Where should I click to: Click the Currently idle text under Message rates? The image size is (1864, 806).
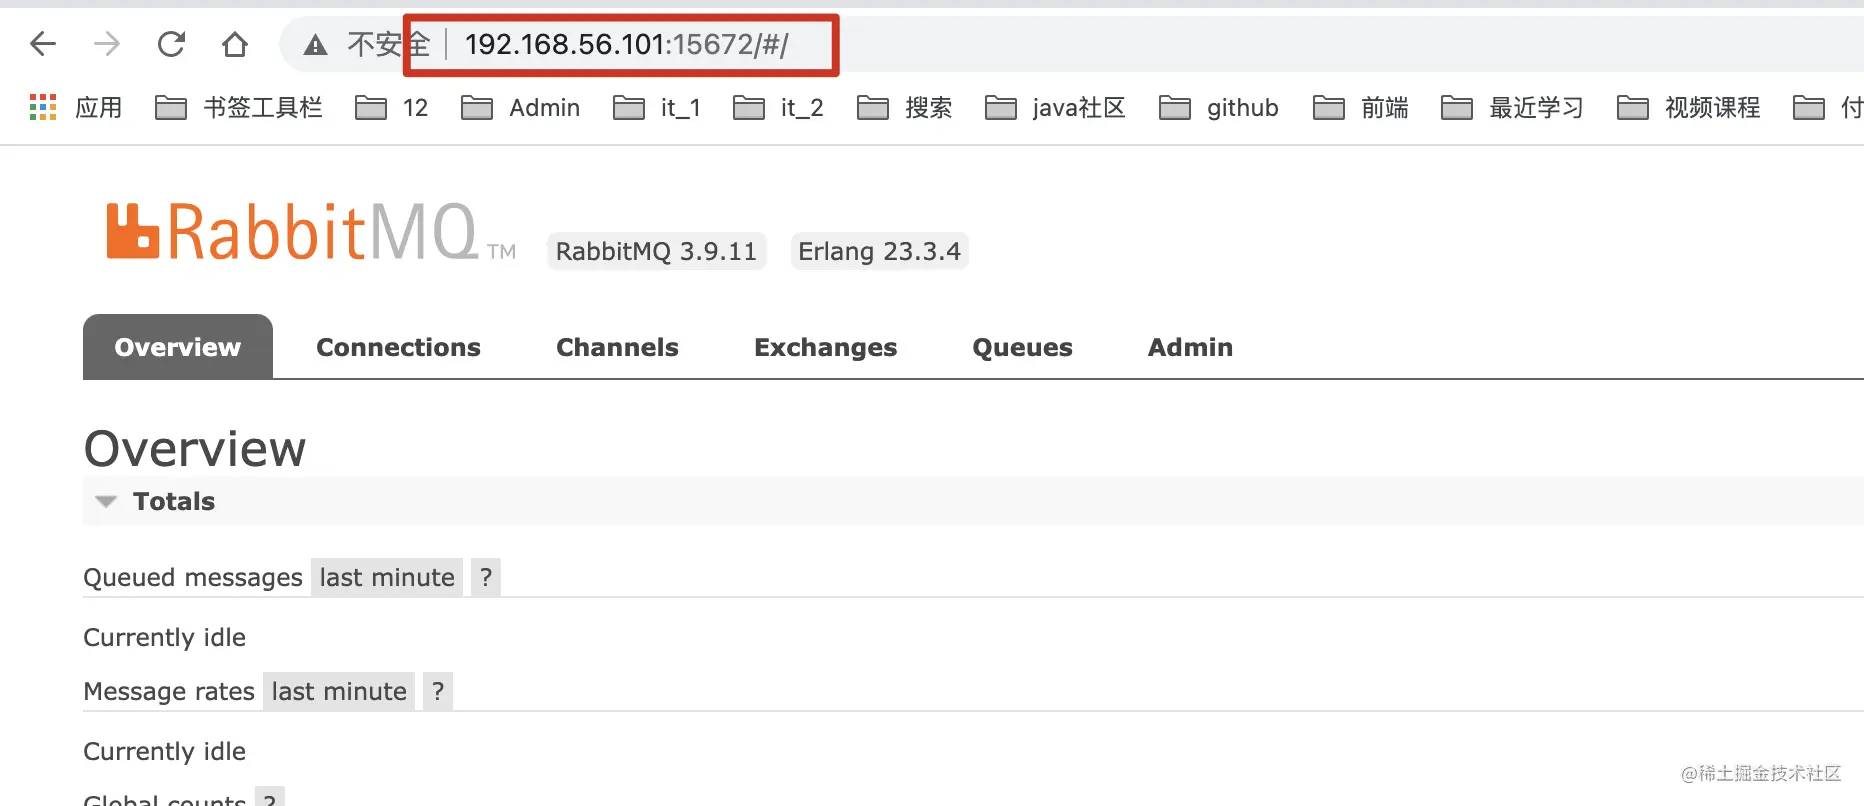(165, 751)
